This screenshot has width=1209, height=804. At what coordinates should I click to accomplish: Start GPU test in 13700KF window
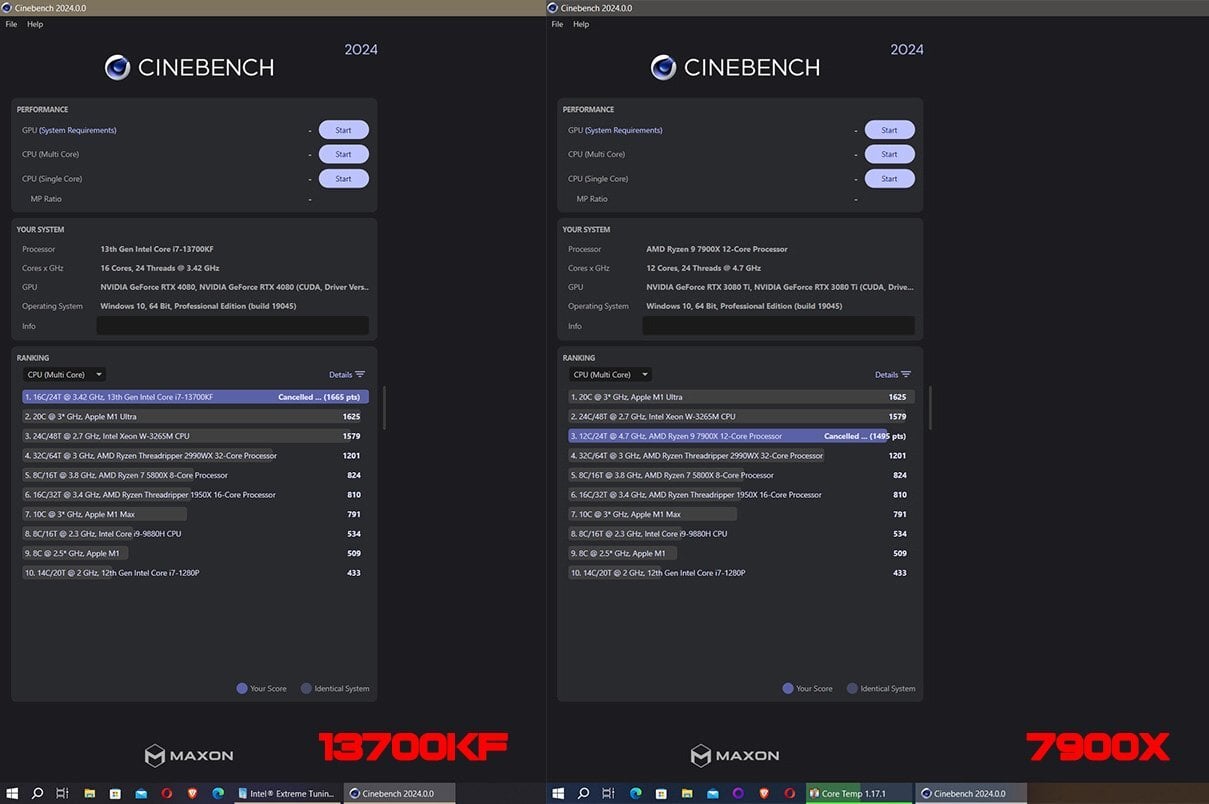coord(343,130)
